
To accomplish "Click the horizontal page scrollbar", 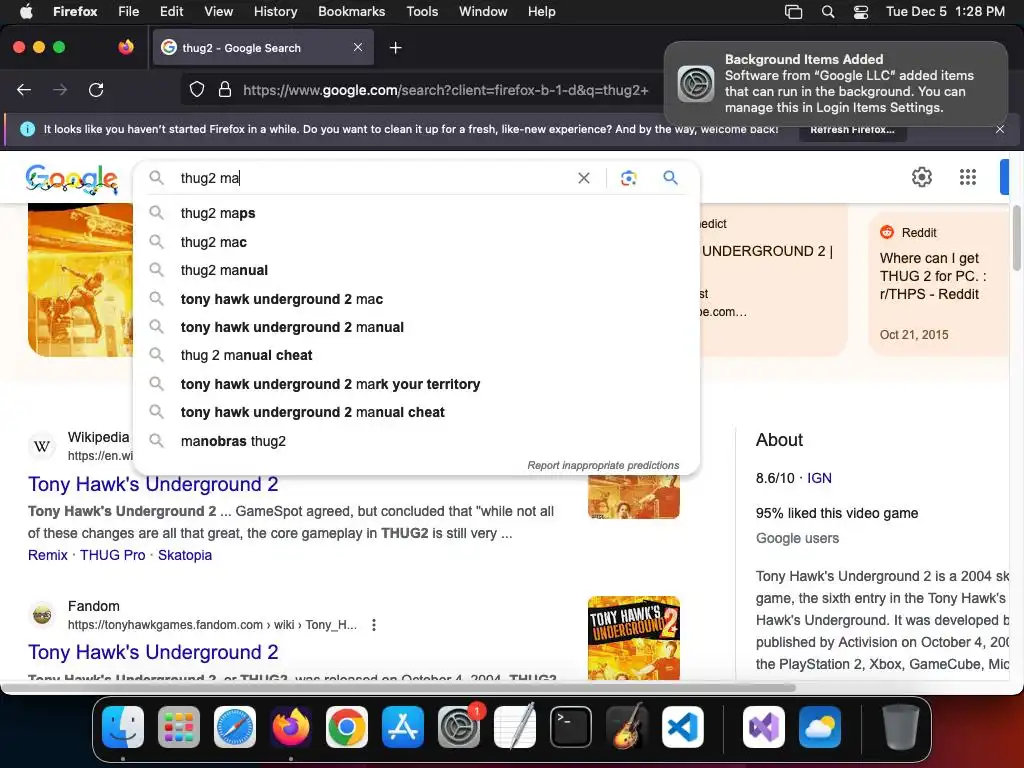I will click(x=398, y=688).
